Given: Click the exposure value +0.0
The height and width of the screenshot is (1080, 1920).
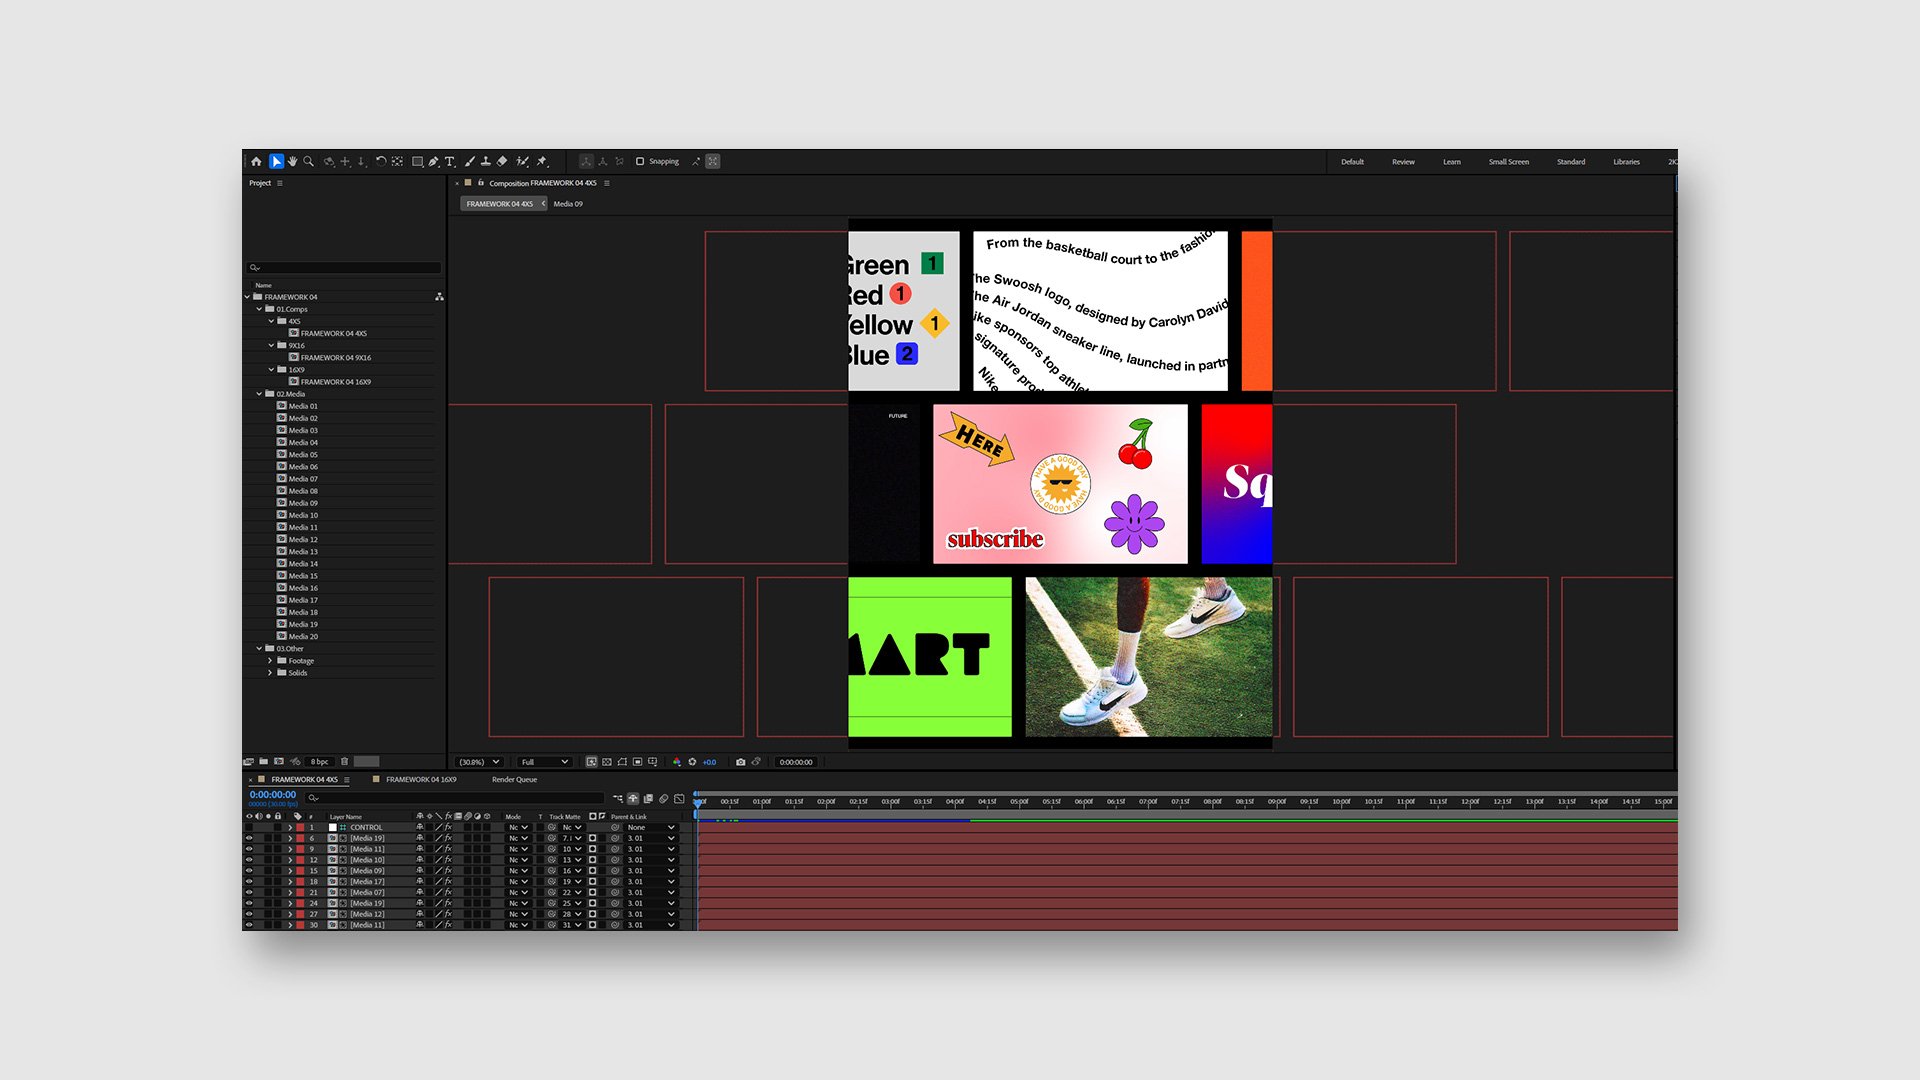Looking at the screenshot, I should click(709, 762).
